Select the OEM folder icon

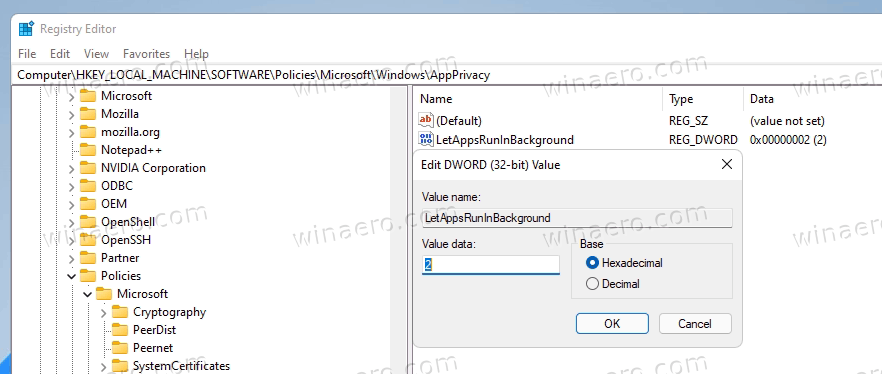(87, 204)
